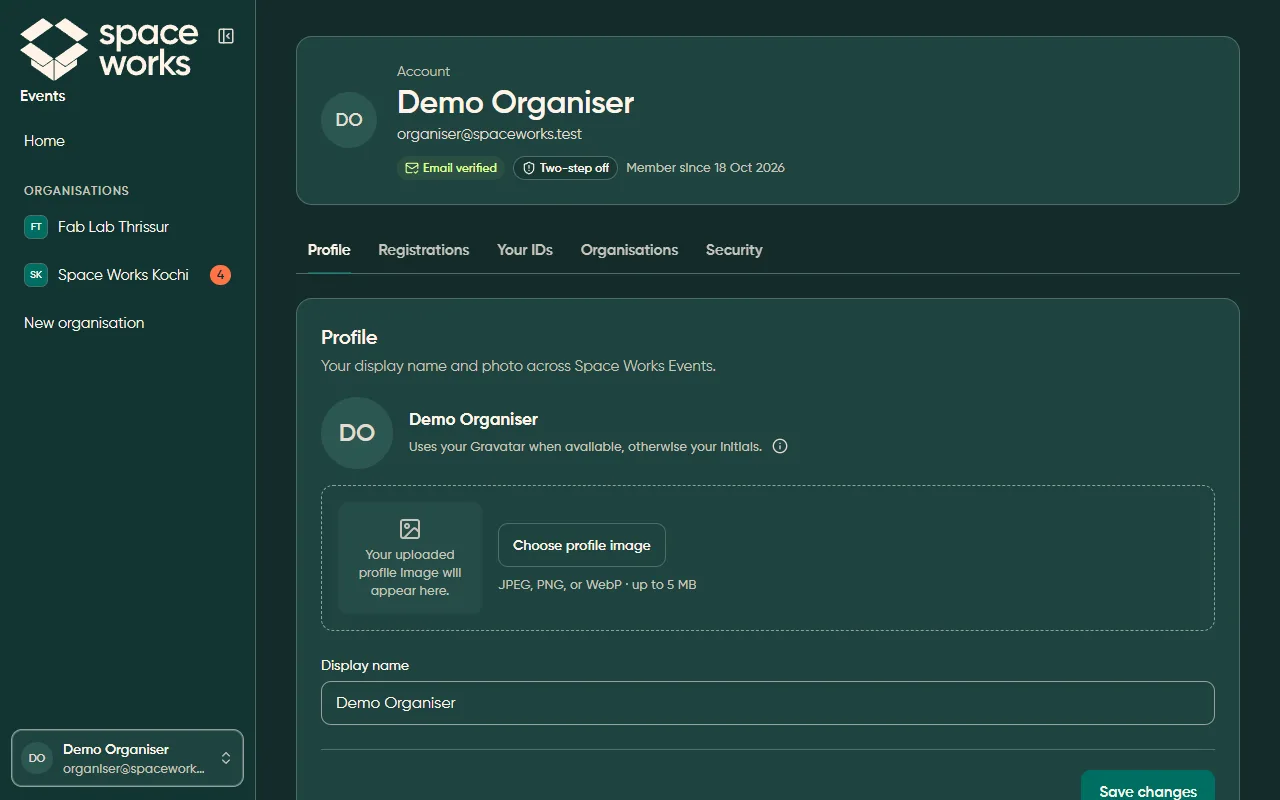The width and height of the screenshot is (1280, 800).
Task: Click the DO avatar in account header
Action: click(349, 120)
